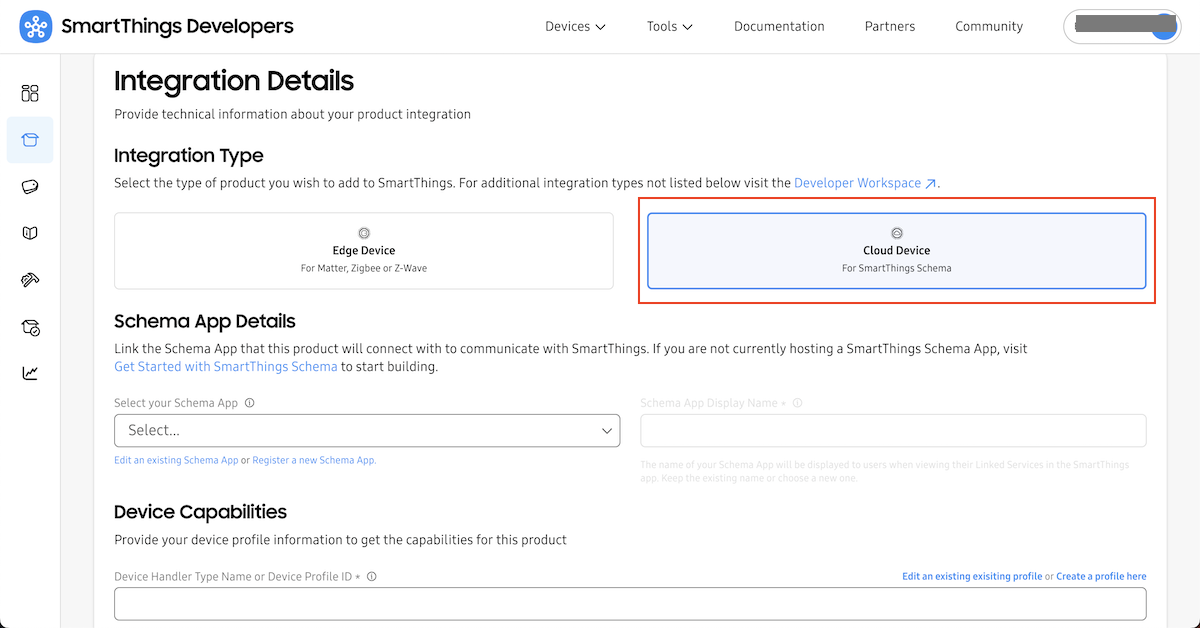
Task: Click Edit an existing Schema App link
Action: click(176, 460)
